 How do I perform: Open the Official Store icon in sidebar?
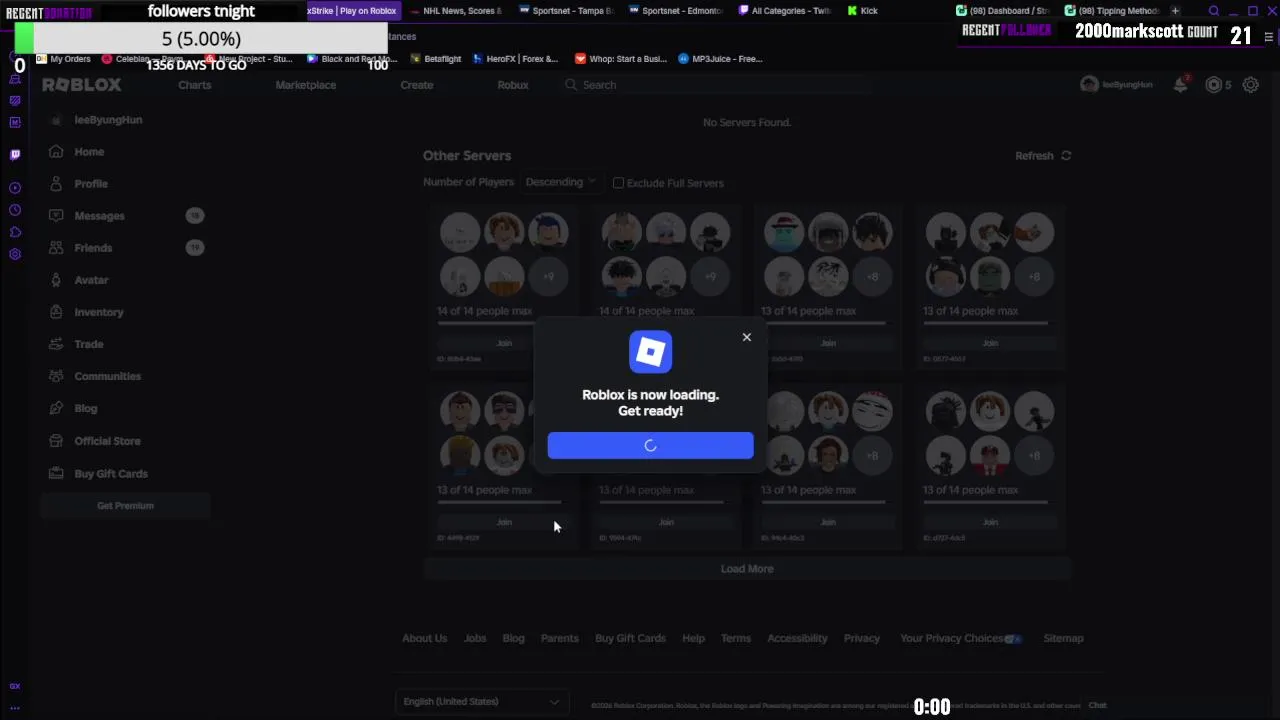[x=56, y=441]
